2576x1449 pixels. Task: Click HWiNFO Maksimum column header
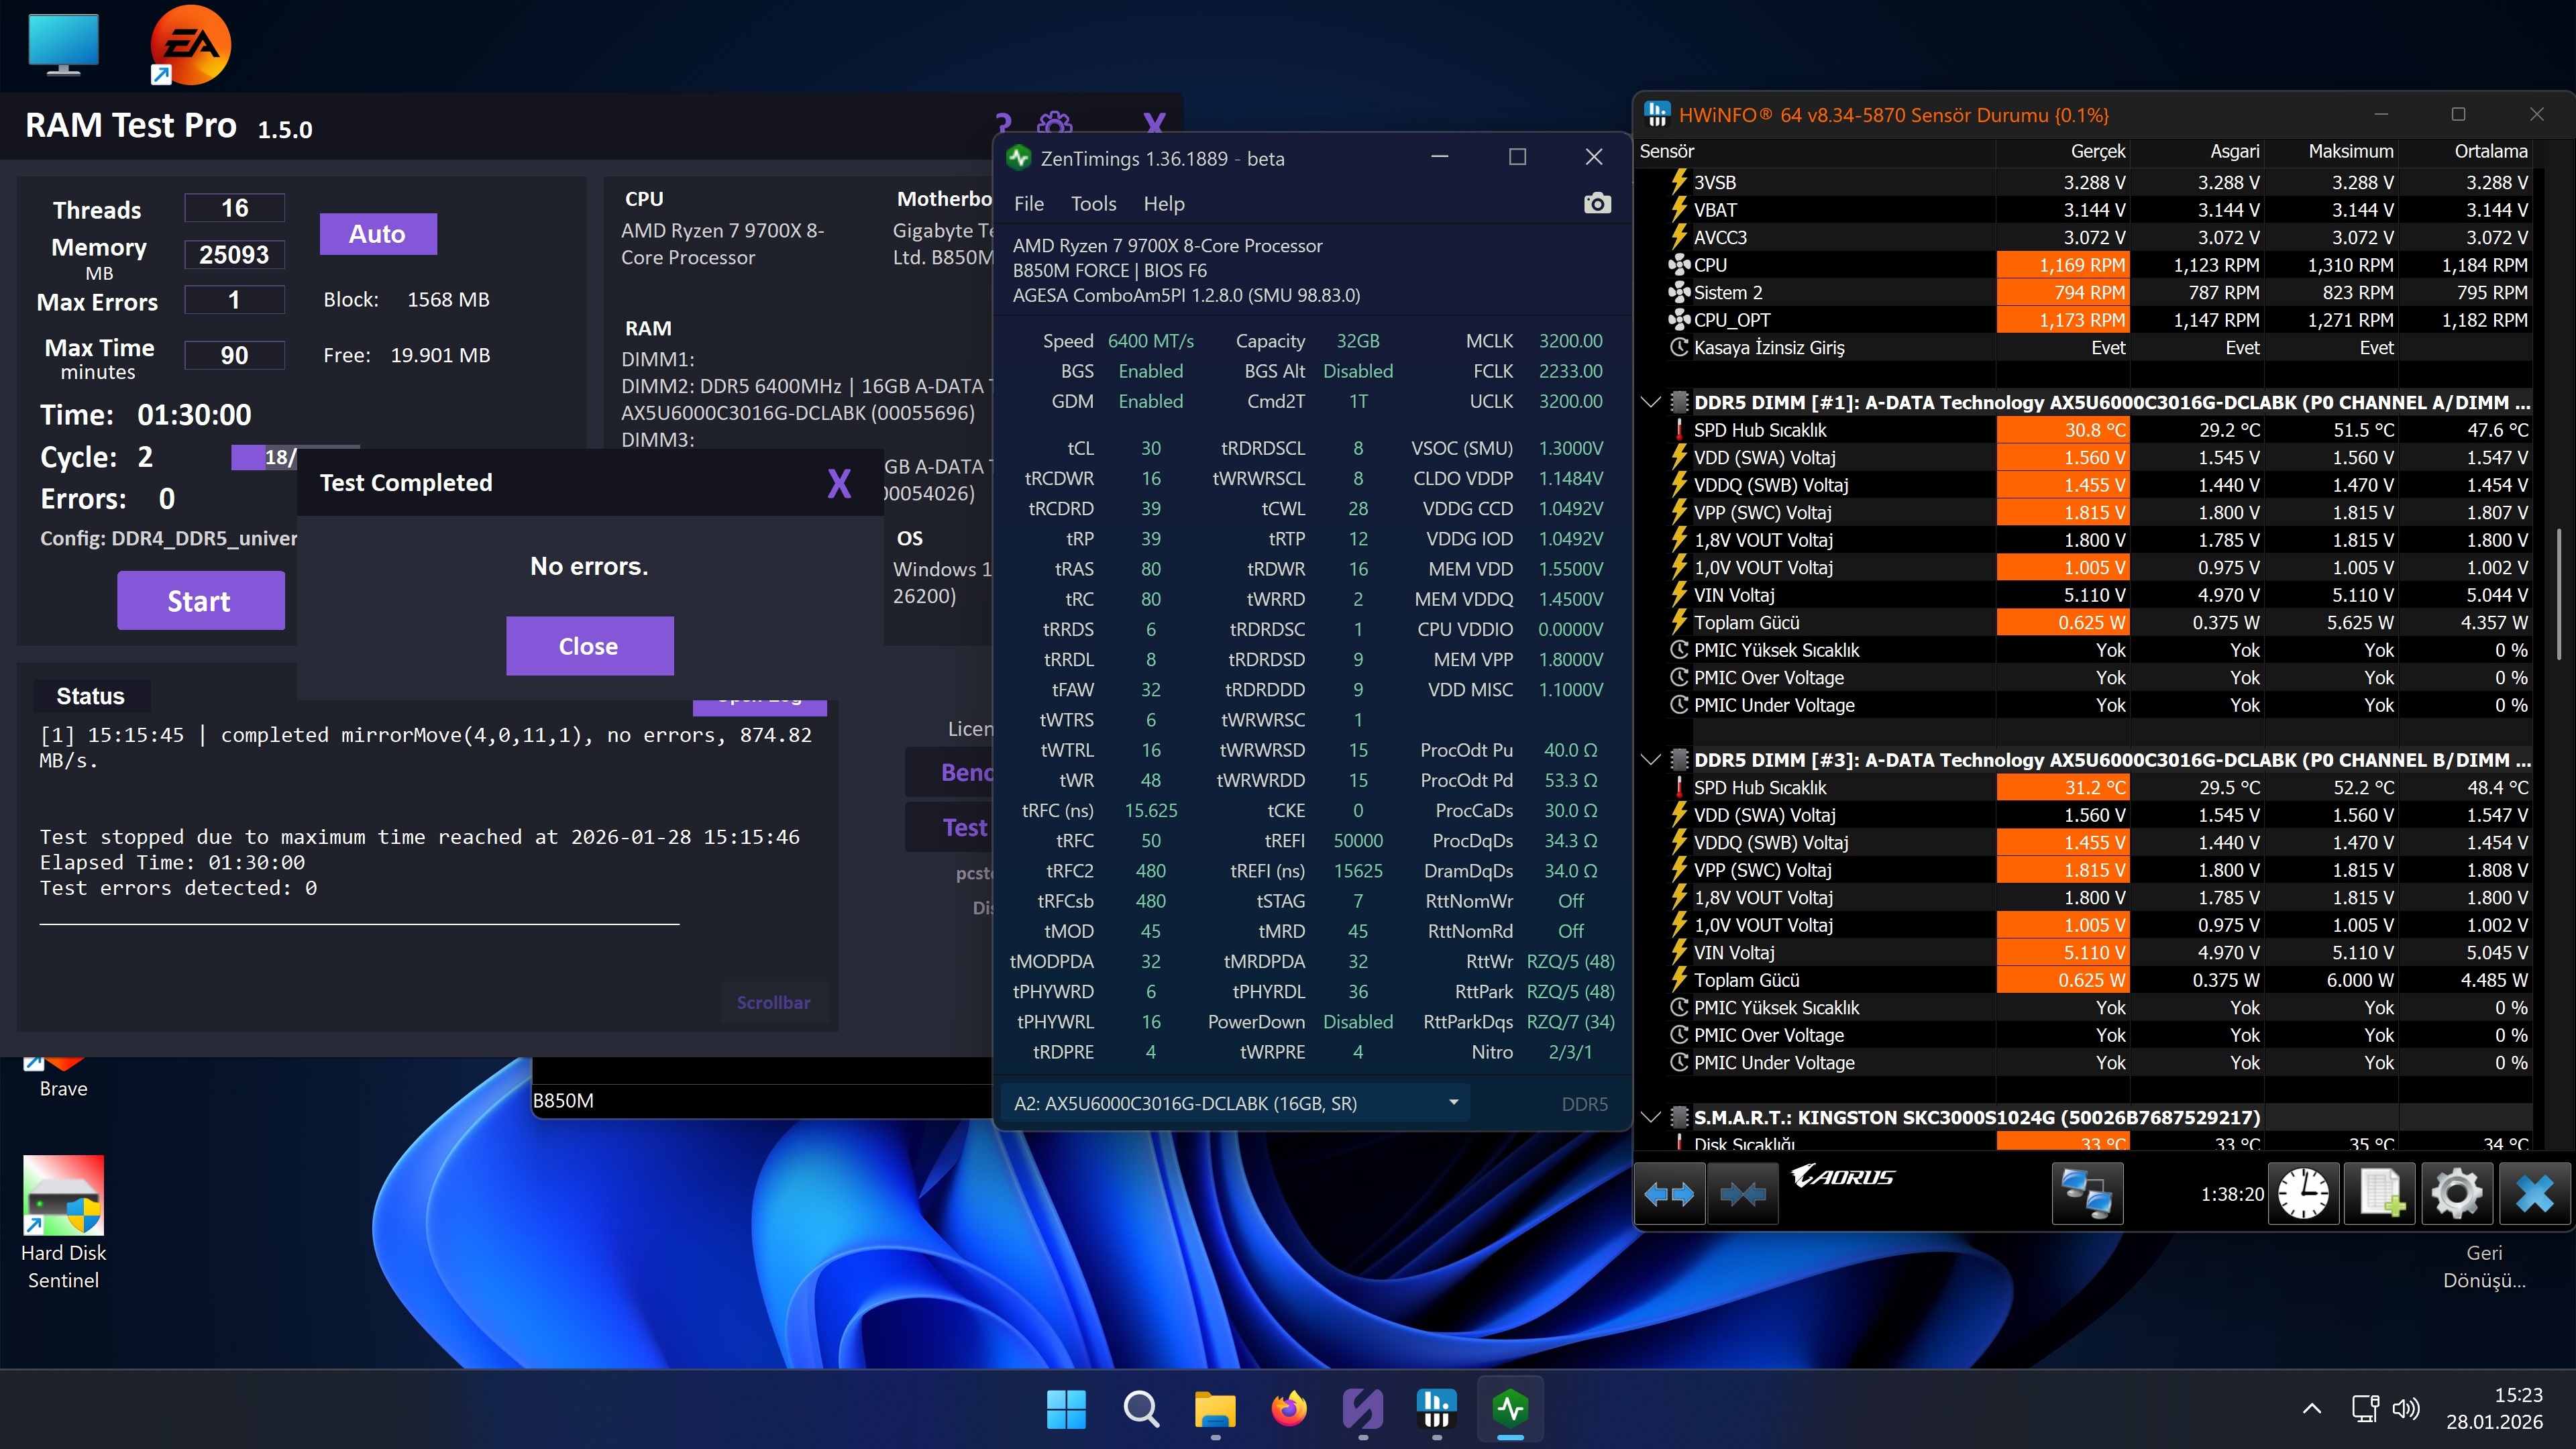2331,151
